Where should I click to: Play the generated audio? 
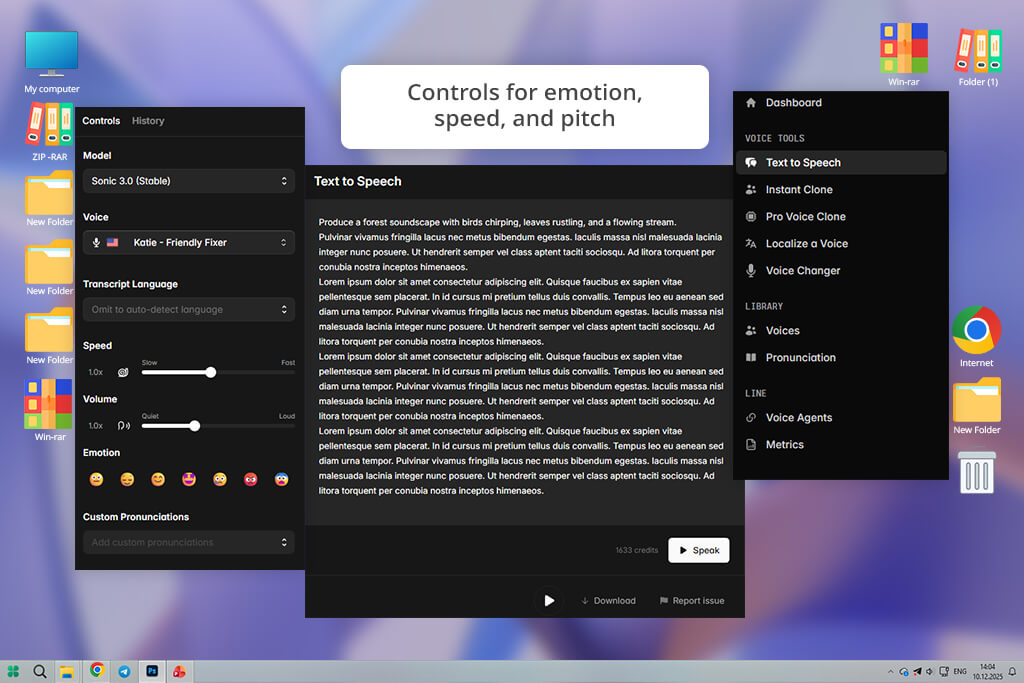coord(549,601)
